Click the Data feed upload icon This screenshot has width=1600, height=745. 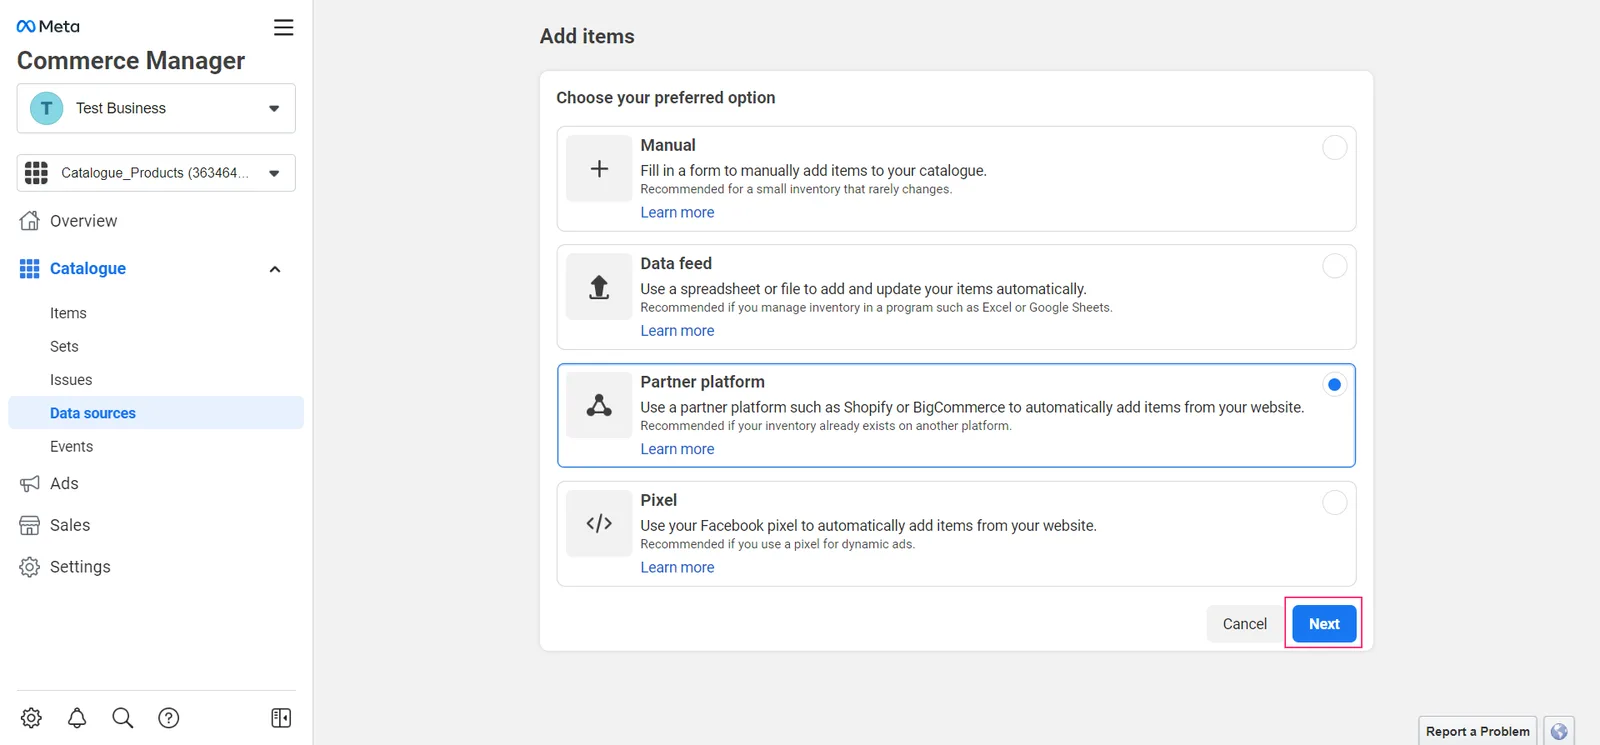click(599, 287)
